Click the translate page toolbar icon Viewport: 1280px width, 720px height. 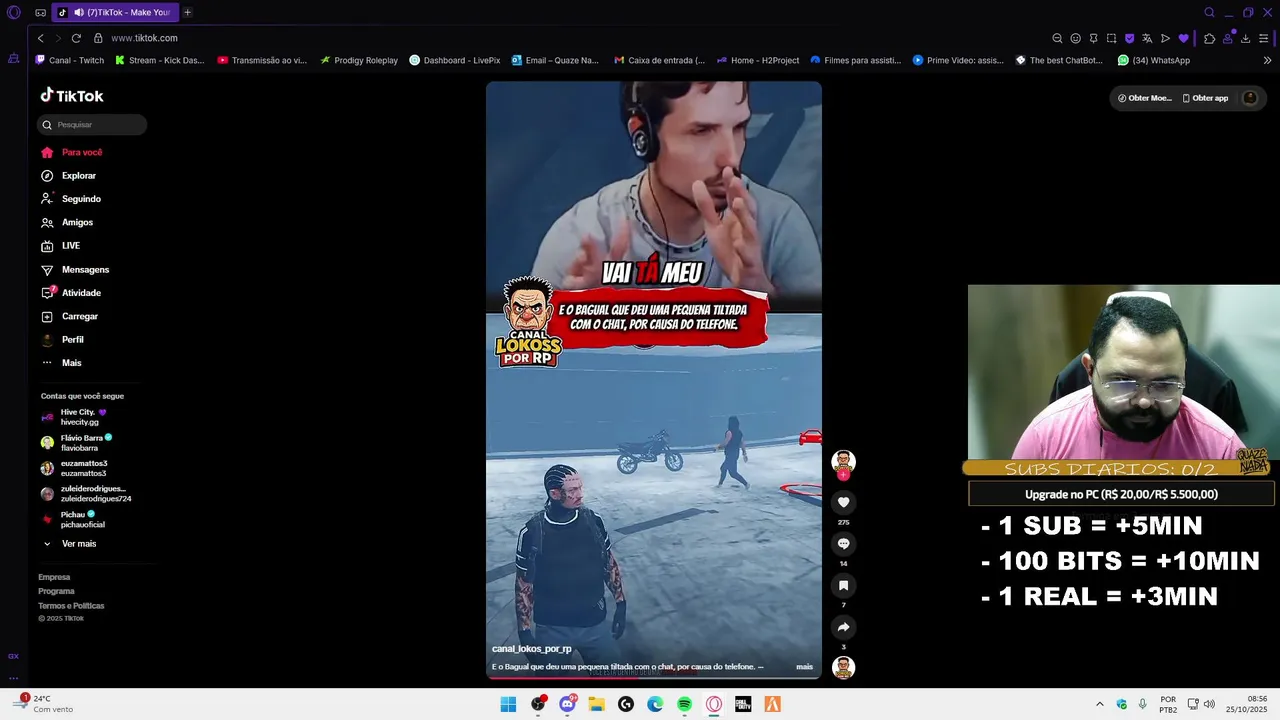pos(1147,38)
